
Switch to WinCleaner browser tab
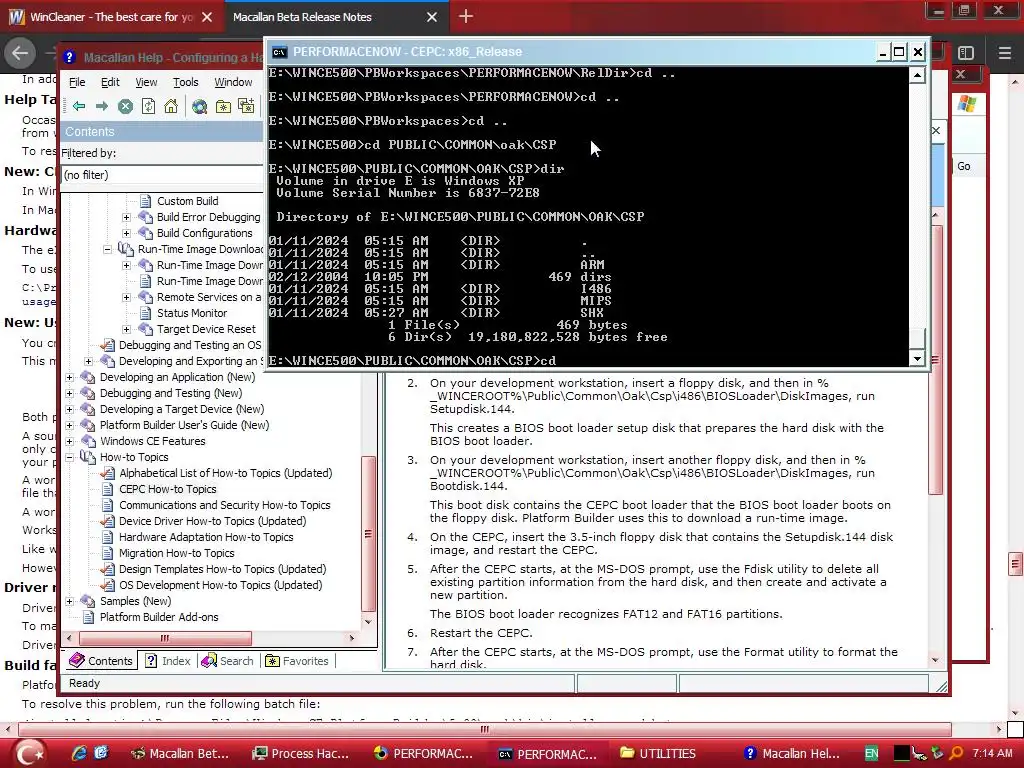pos(112,17)
